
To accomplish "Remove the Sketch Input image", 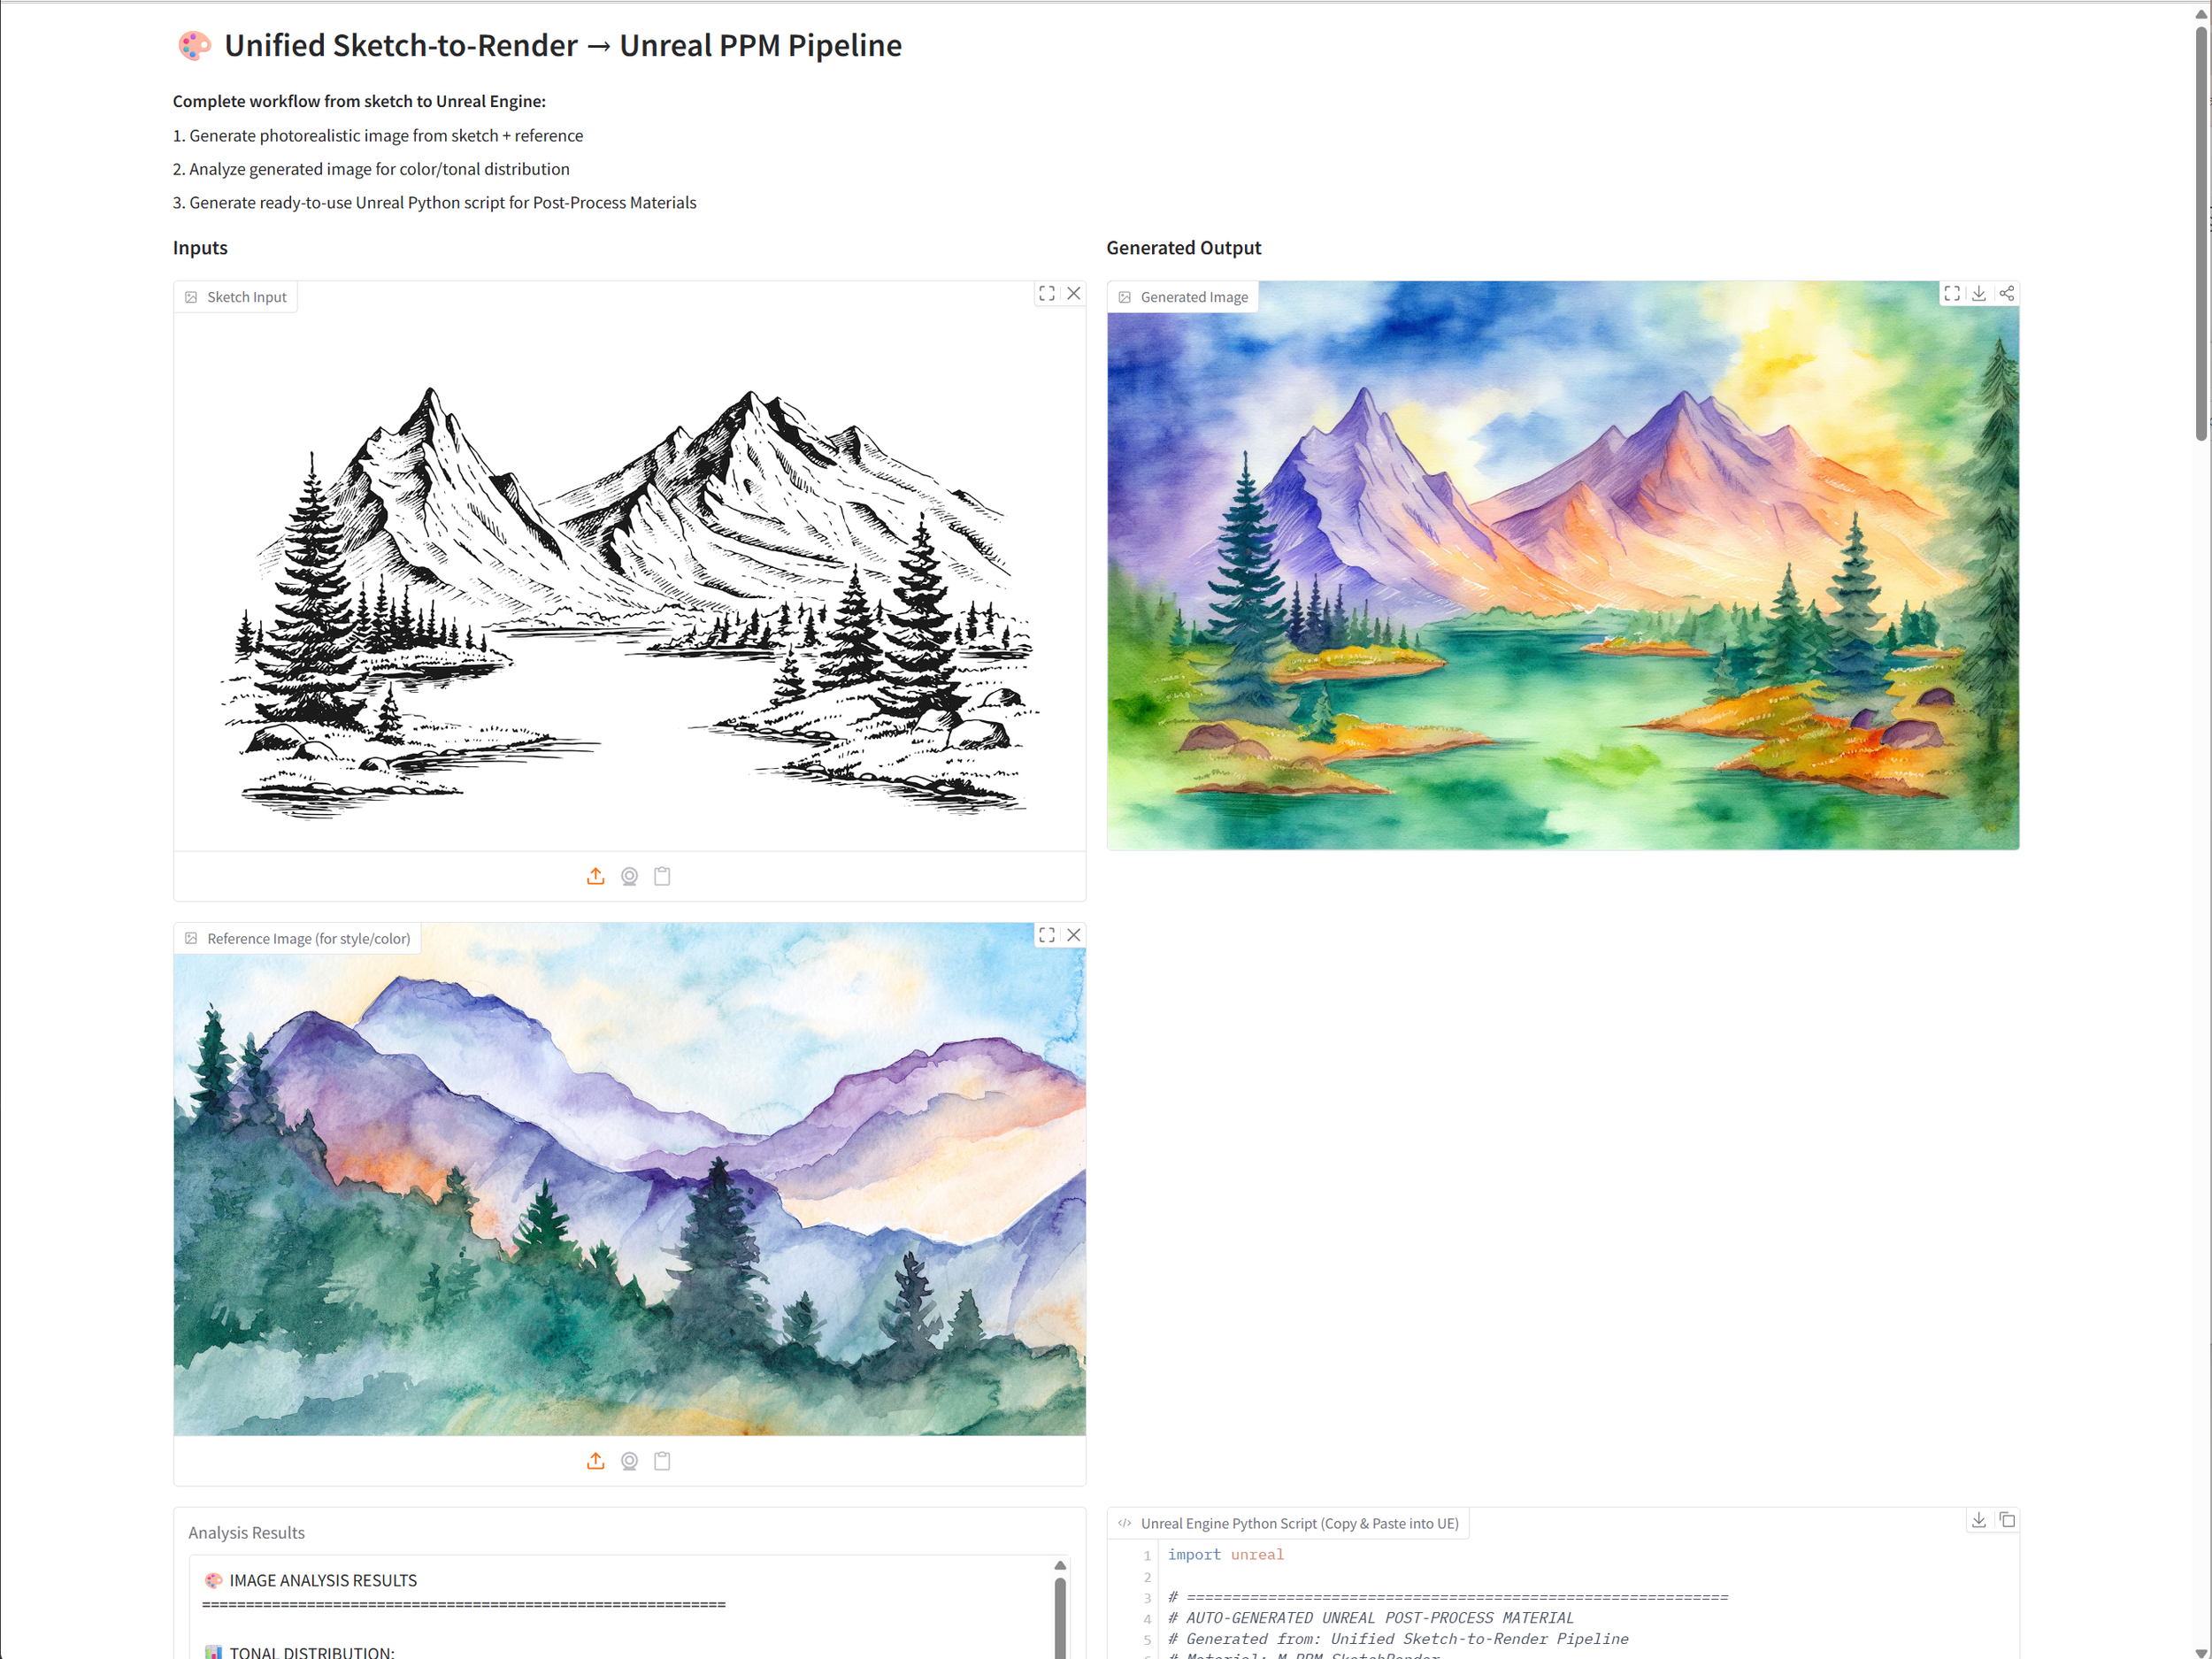I will 1073,293.
